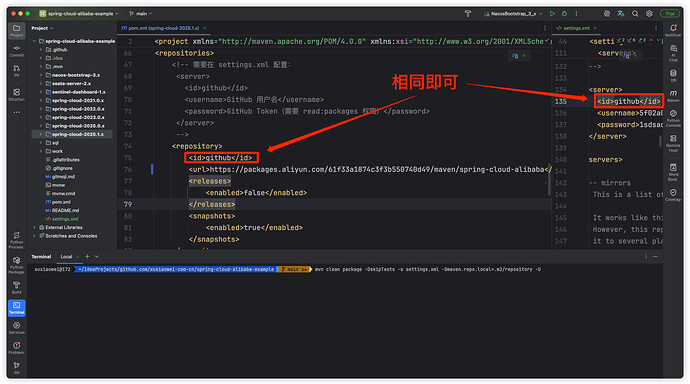The width and height of the screenshot is (690, 384).
Task: Open the Maven tool window
Action: point(673,96)
